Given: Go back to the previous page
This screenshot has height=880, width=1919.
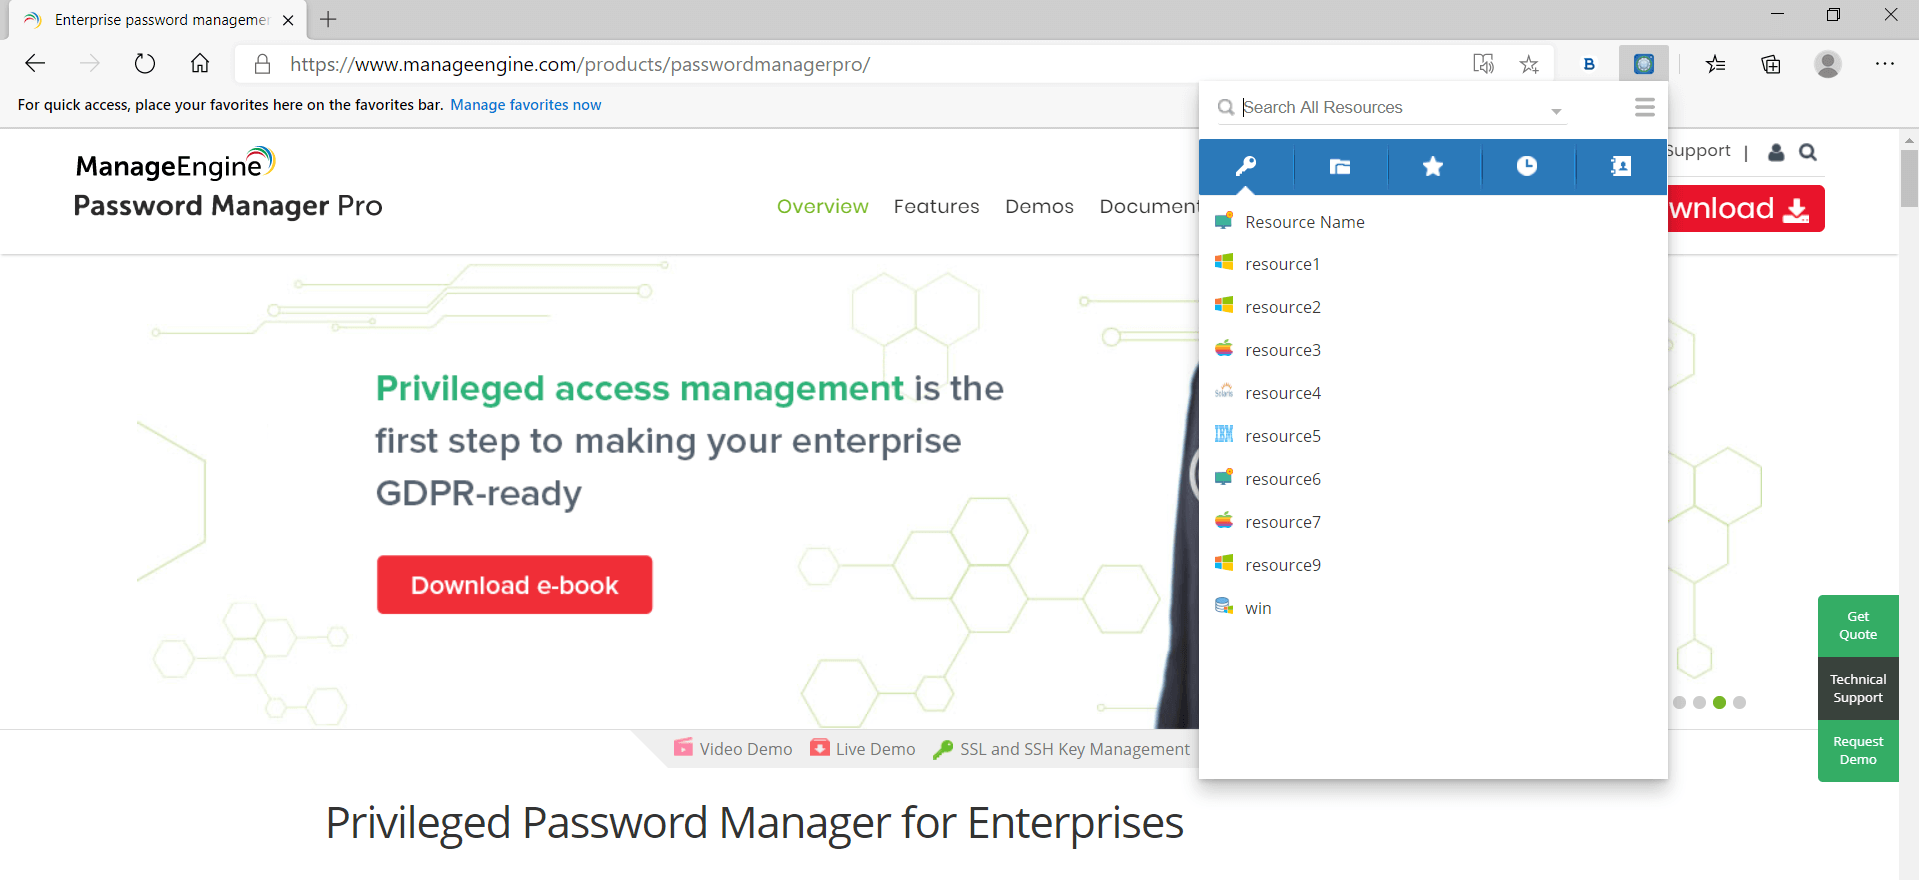Looking at the screenshot, I should (35, 64).
